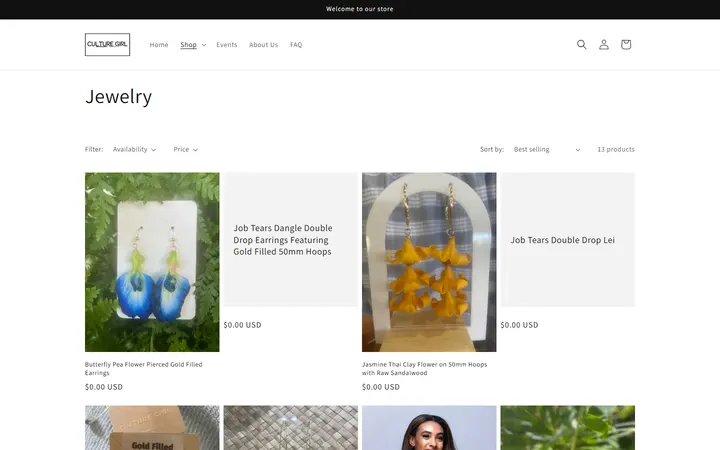Go to the Home page
Screen dimensions: 720x450
point(159,45)
